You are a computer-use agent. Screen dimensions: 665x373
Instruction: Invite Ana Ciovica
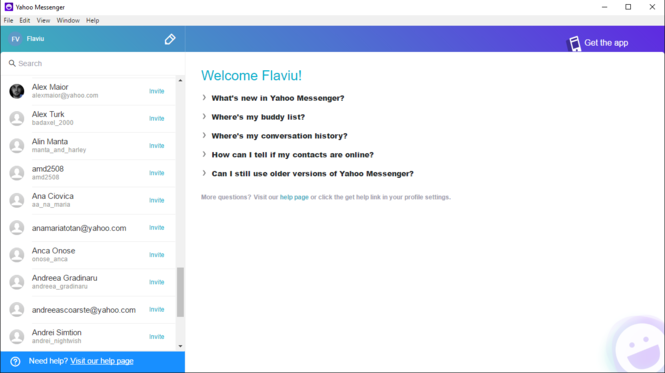point(156,200)
